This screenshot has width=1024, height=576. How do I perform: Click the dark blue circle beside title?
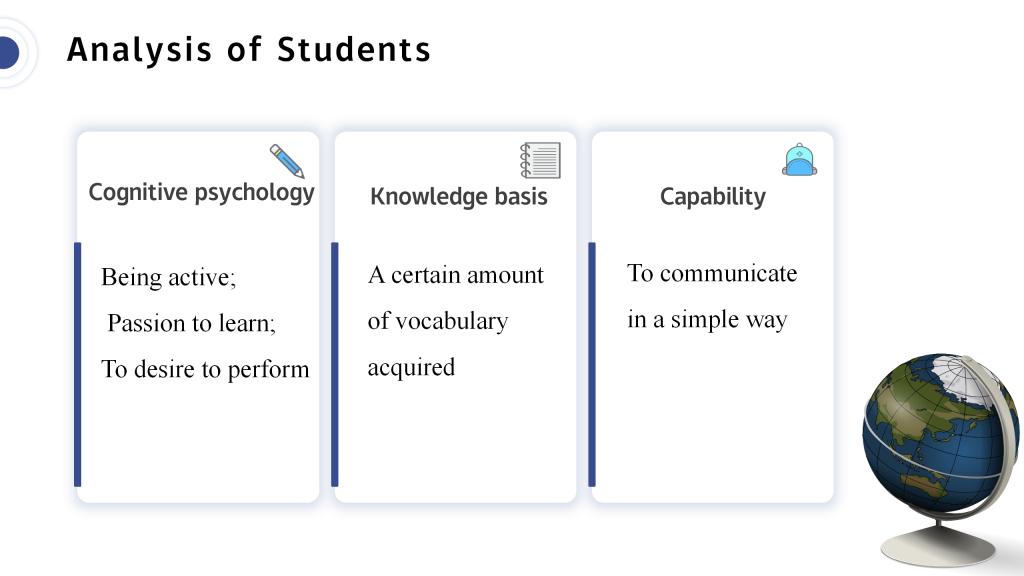(x=9, y=52)
